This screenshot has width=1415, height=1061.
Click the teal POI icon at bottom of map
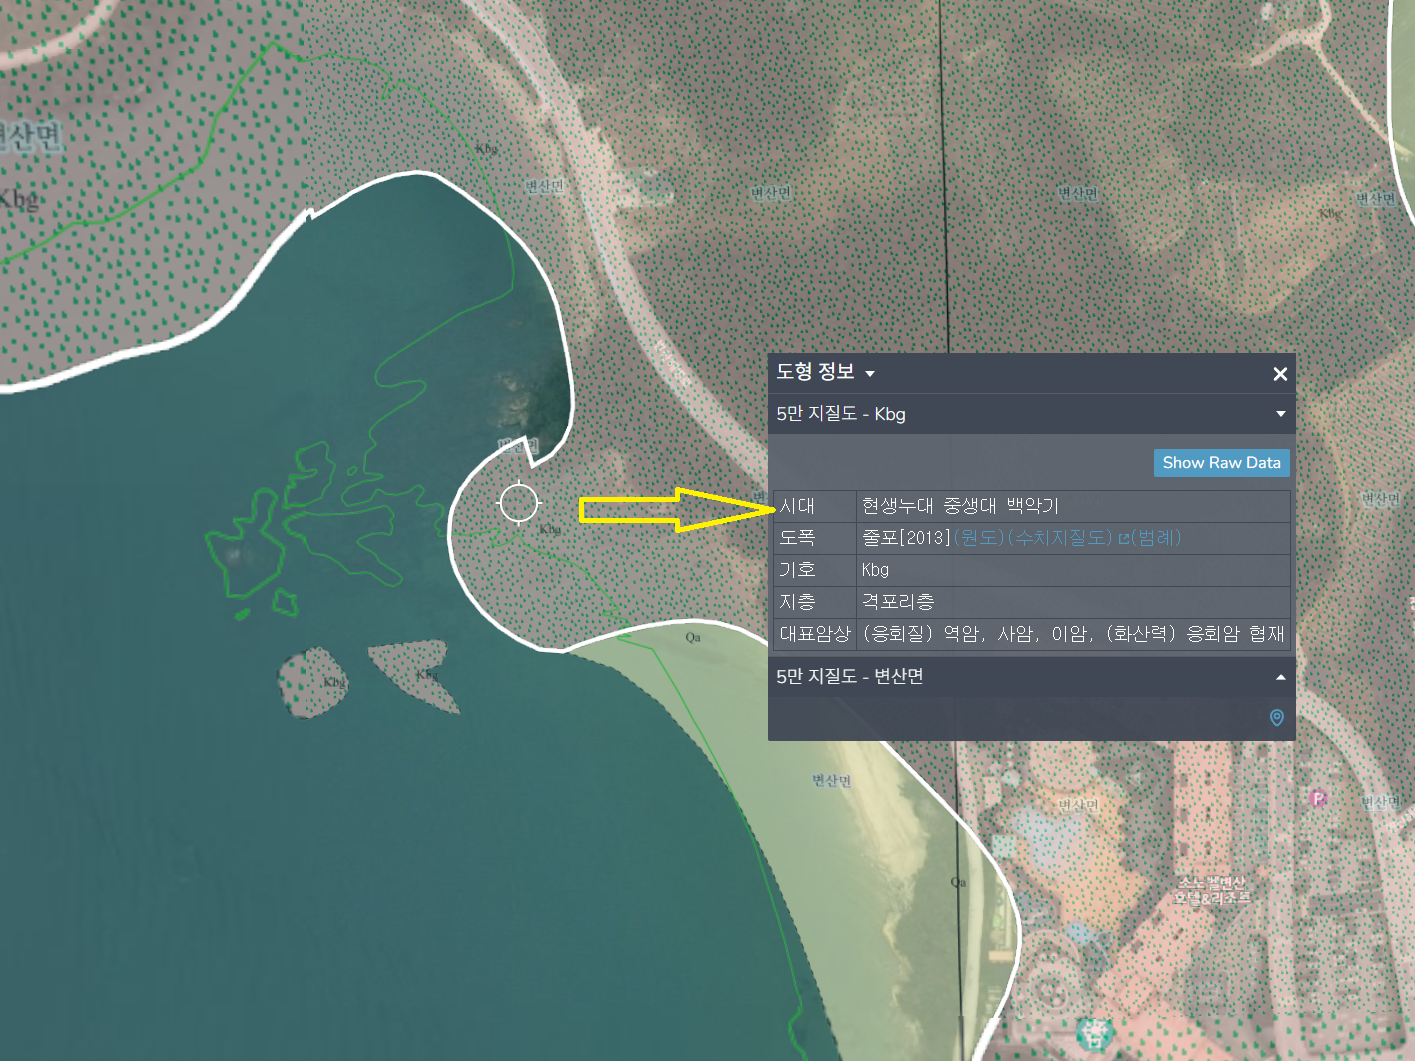1095,1031
